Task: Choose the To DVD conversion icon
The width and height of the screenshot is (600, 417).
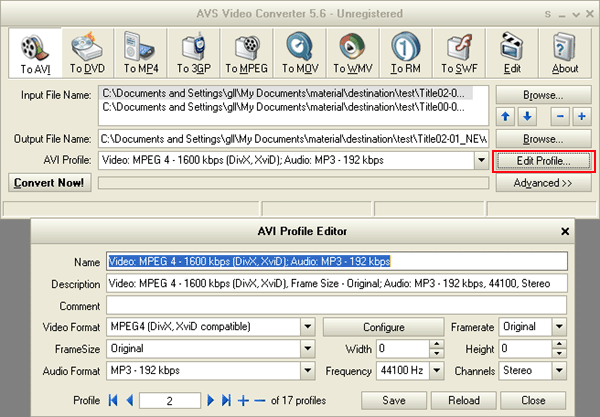Action: (87, 53)
